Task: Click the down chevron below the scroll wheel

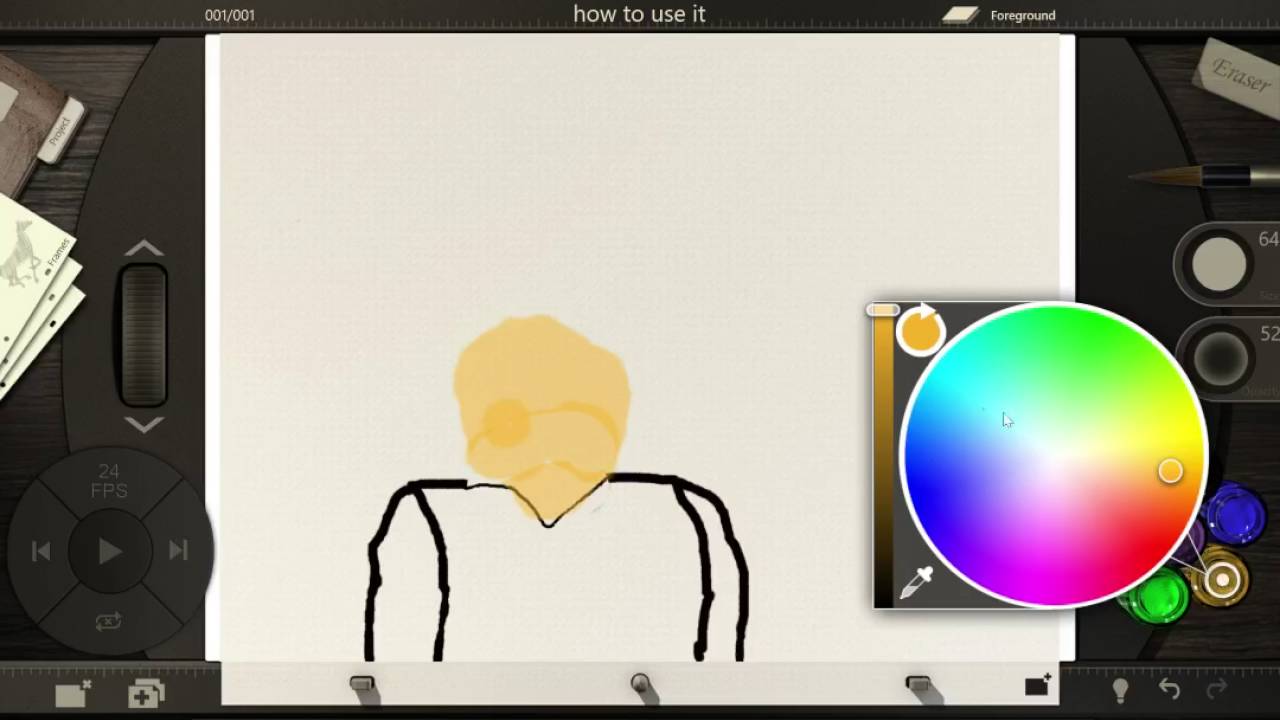Action: coord(144,424)
